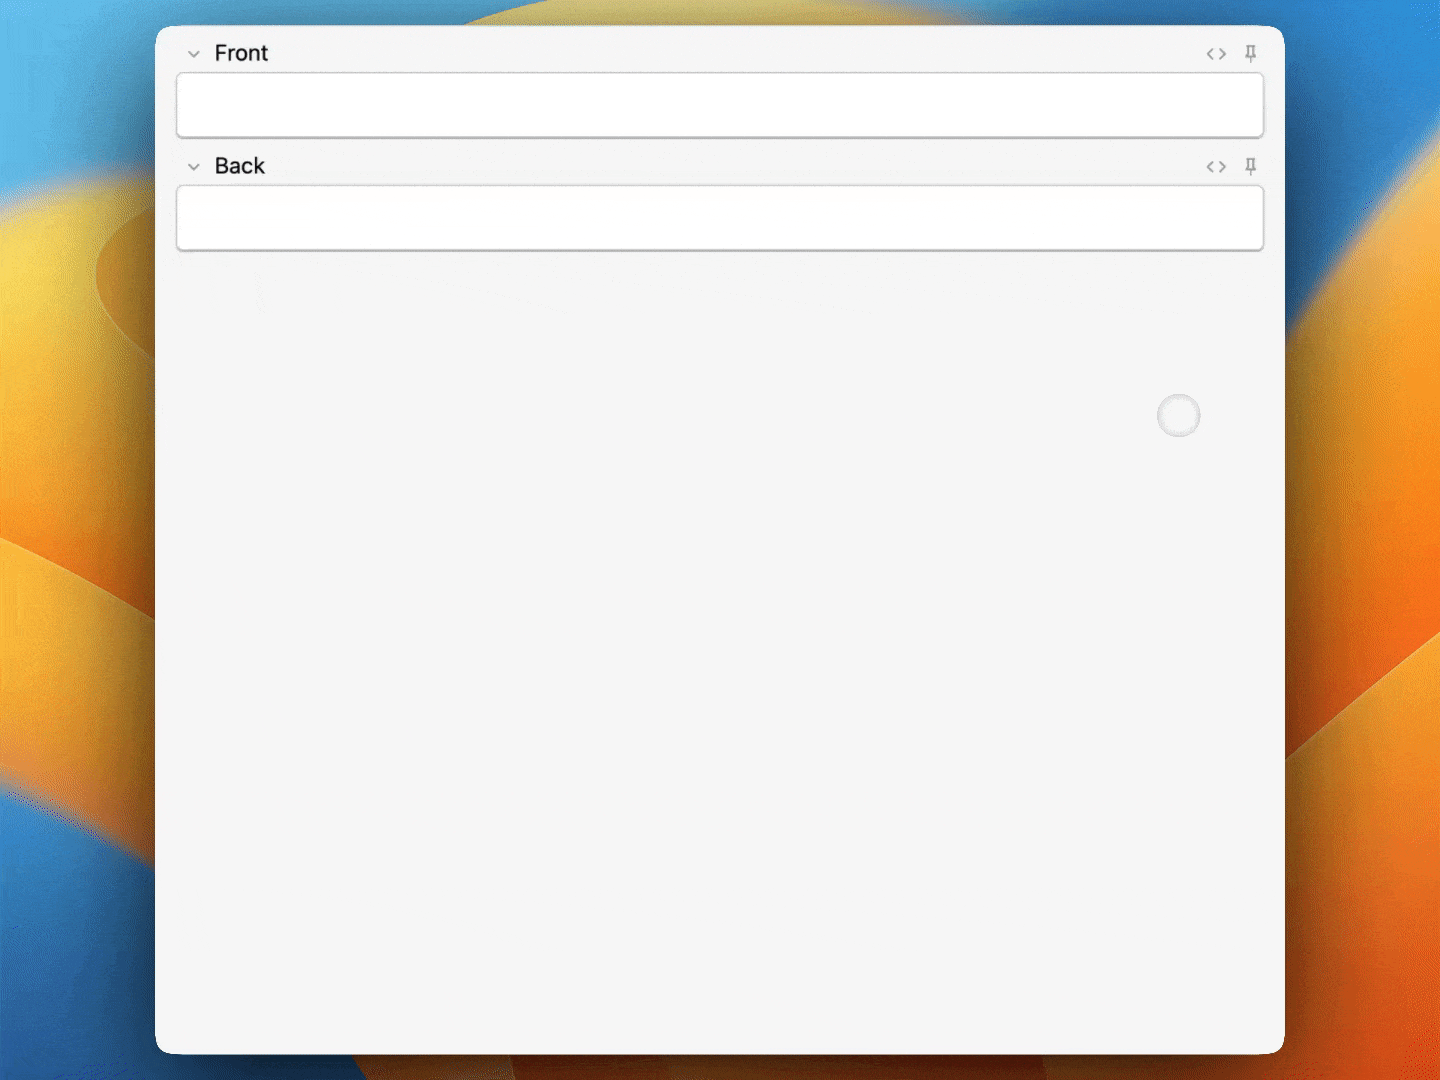This screenshot has height=1080, width=1440.
Task: Pin the Front field
Action: click(1250, 54)
